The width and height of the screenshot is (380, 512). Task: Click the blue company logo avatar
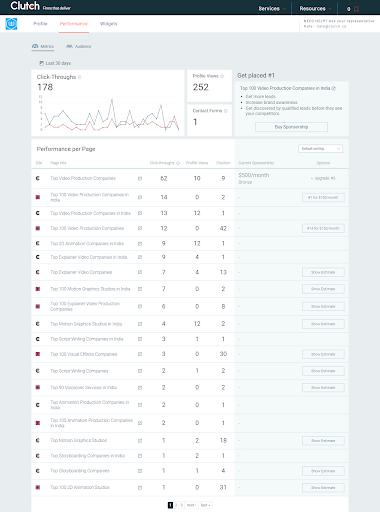[11, 24]
